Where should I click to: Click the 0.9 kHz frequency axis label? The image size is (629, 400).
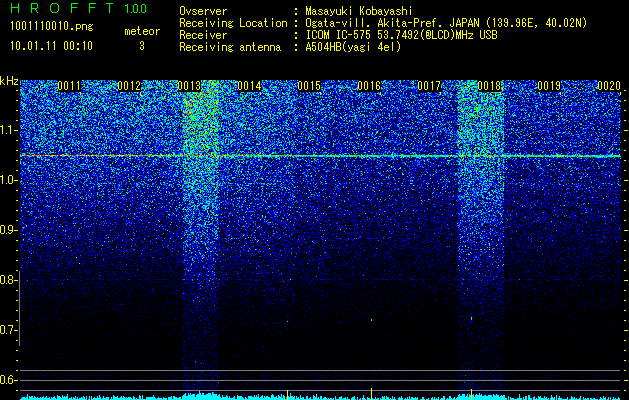point(8,230)
